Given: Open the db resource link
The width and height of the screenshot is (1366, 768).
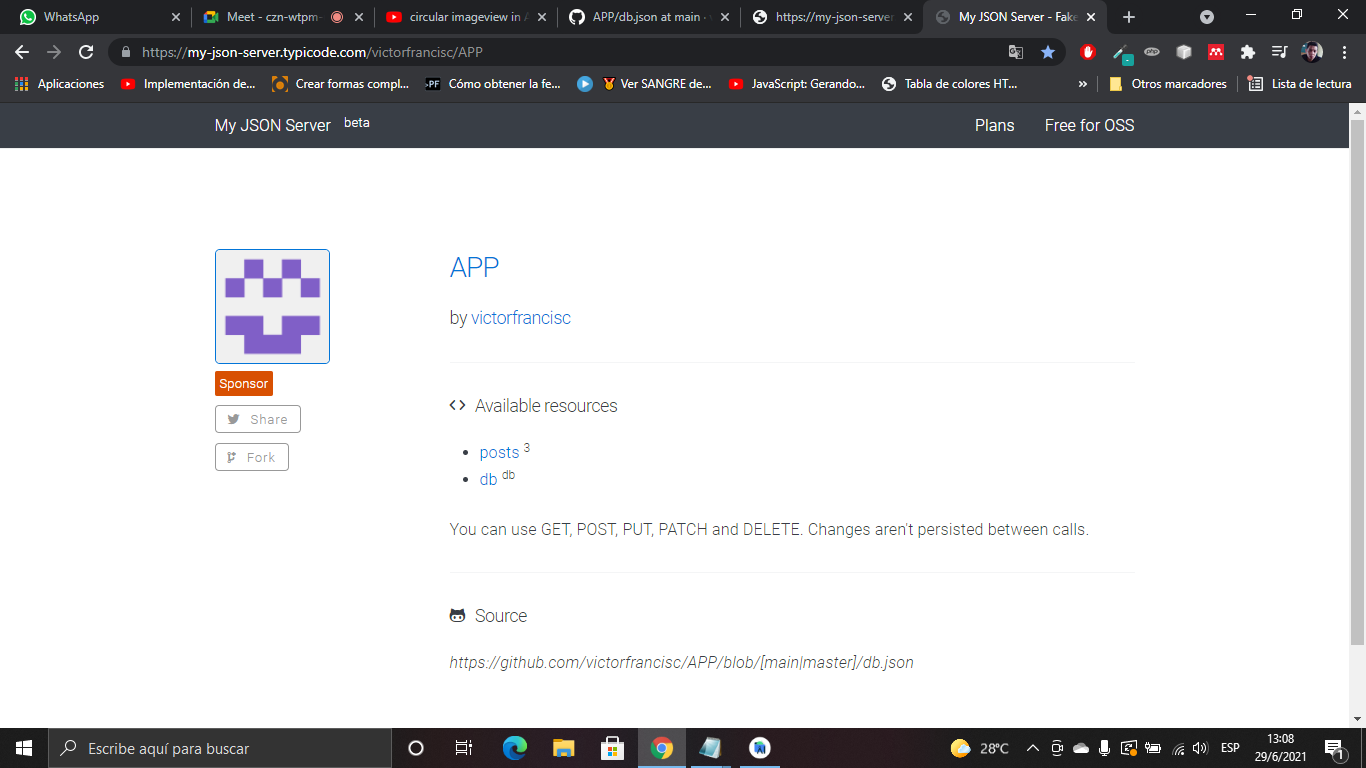Looking at the screenshot, I should 488,479.
